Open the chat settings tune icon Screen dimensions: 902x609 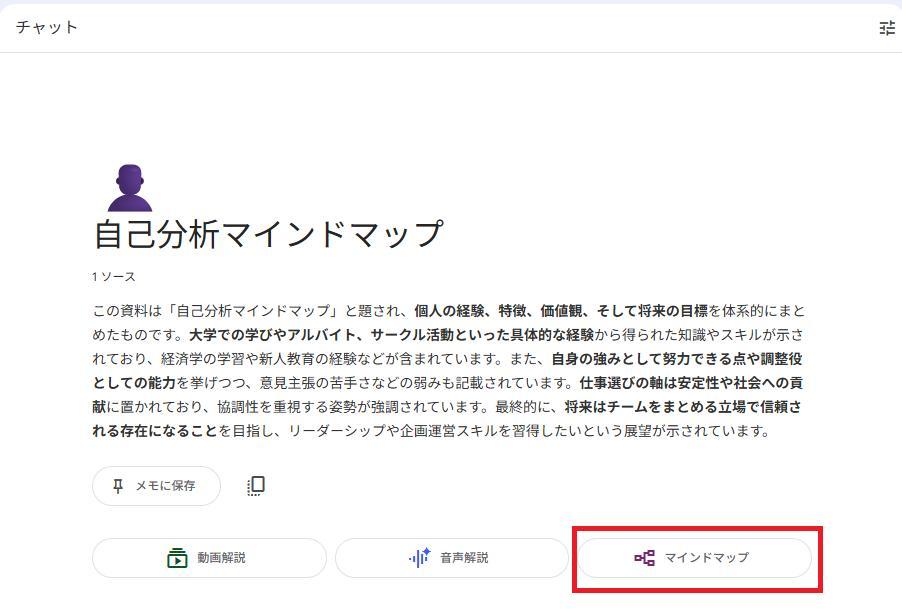pos(886,28)
